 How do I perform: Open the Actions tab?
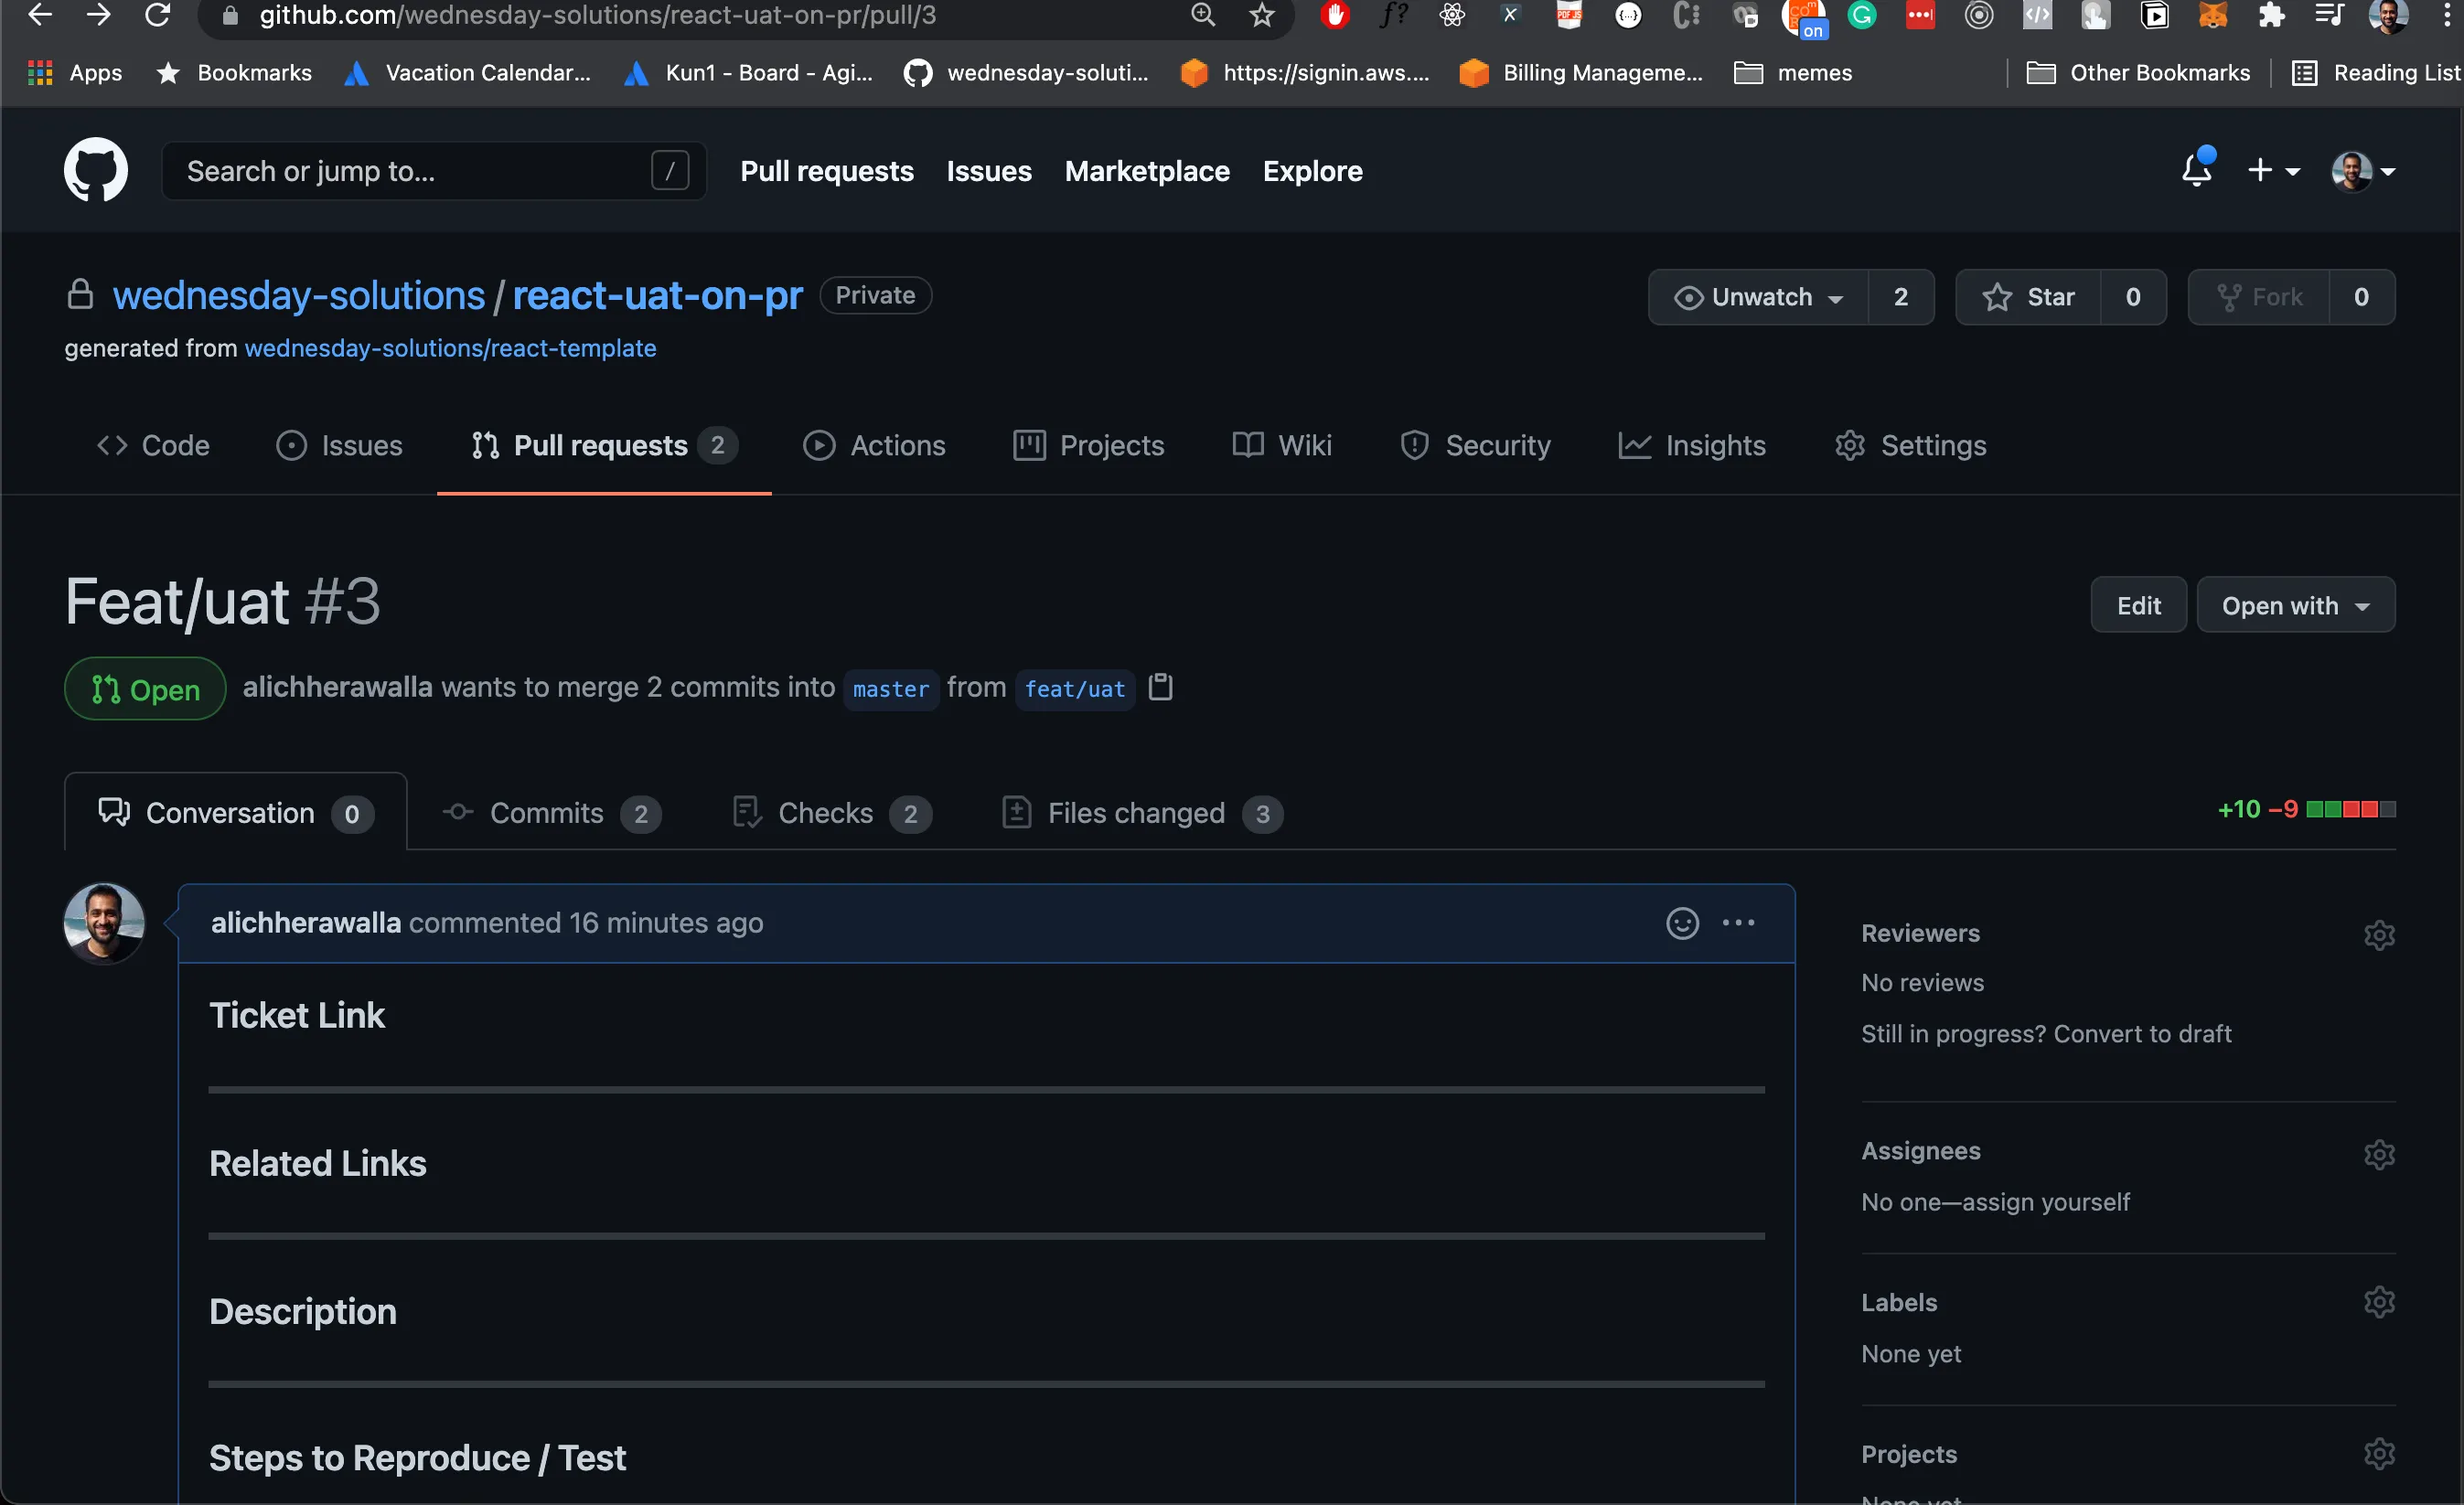(874, 445)
